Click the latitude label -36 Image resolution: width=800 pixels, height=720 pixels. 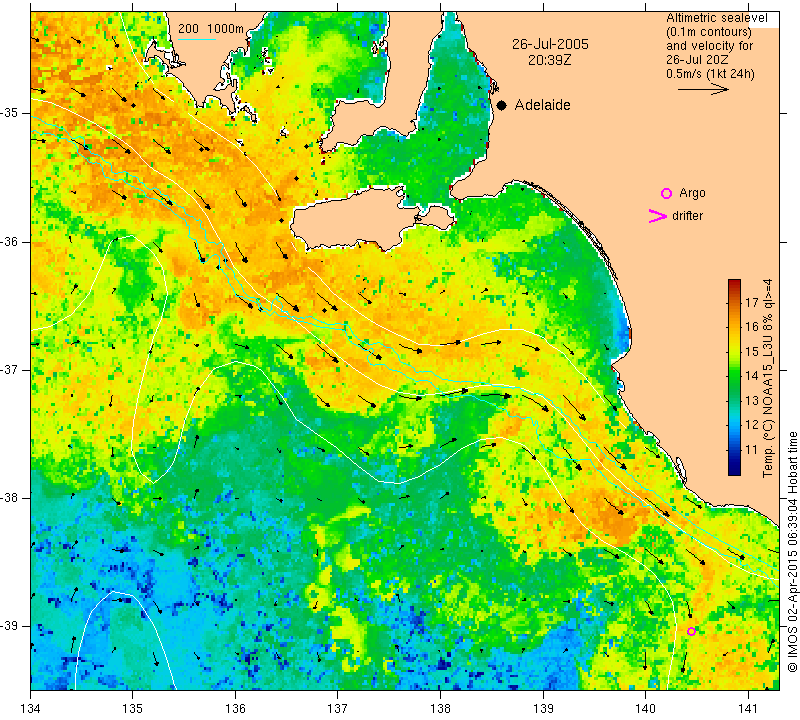point(9,241)
